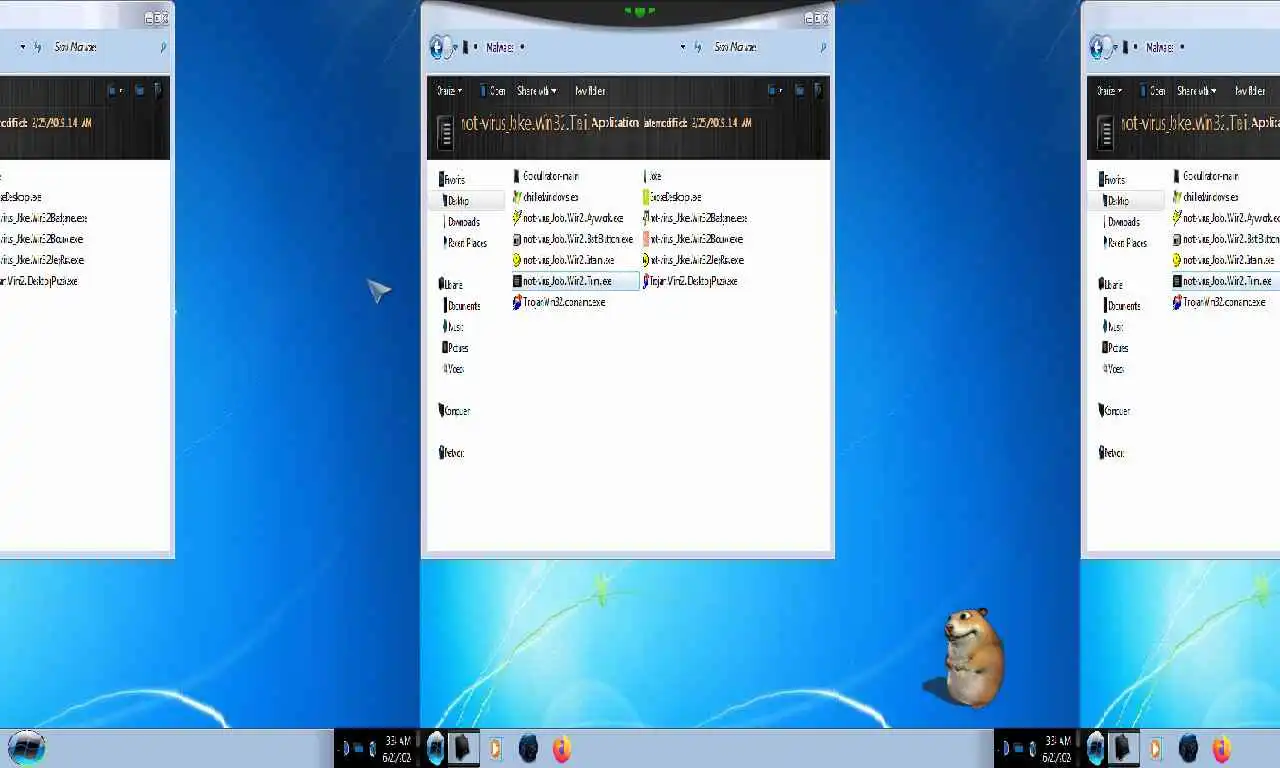This screenshot has height=768, width=1280.
Task: Click New folder in the middle window toolbar
Action: coord(590,91)
